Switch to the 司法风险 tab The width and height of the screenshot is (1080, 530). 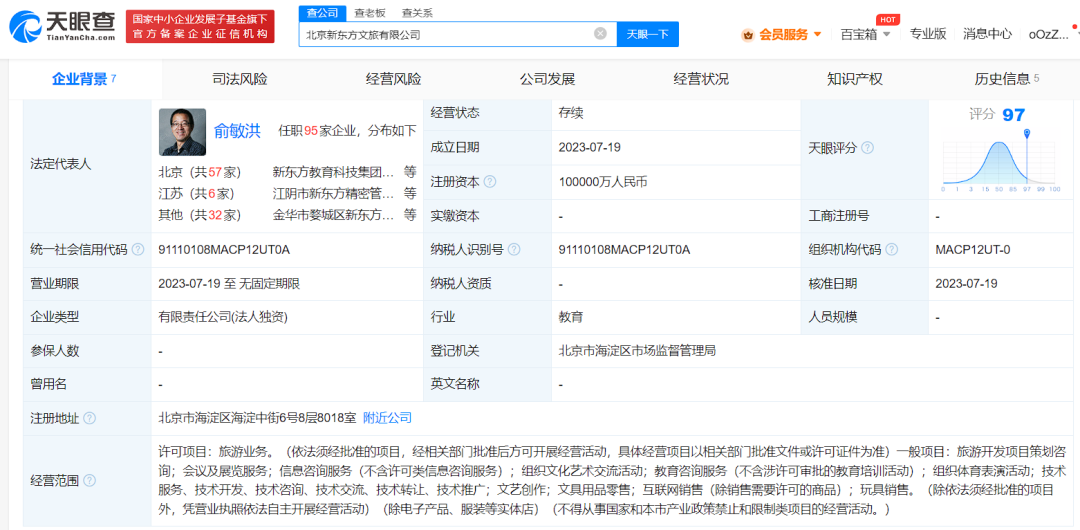tap(240, 80)
